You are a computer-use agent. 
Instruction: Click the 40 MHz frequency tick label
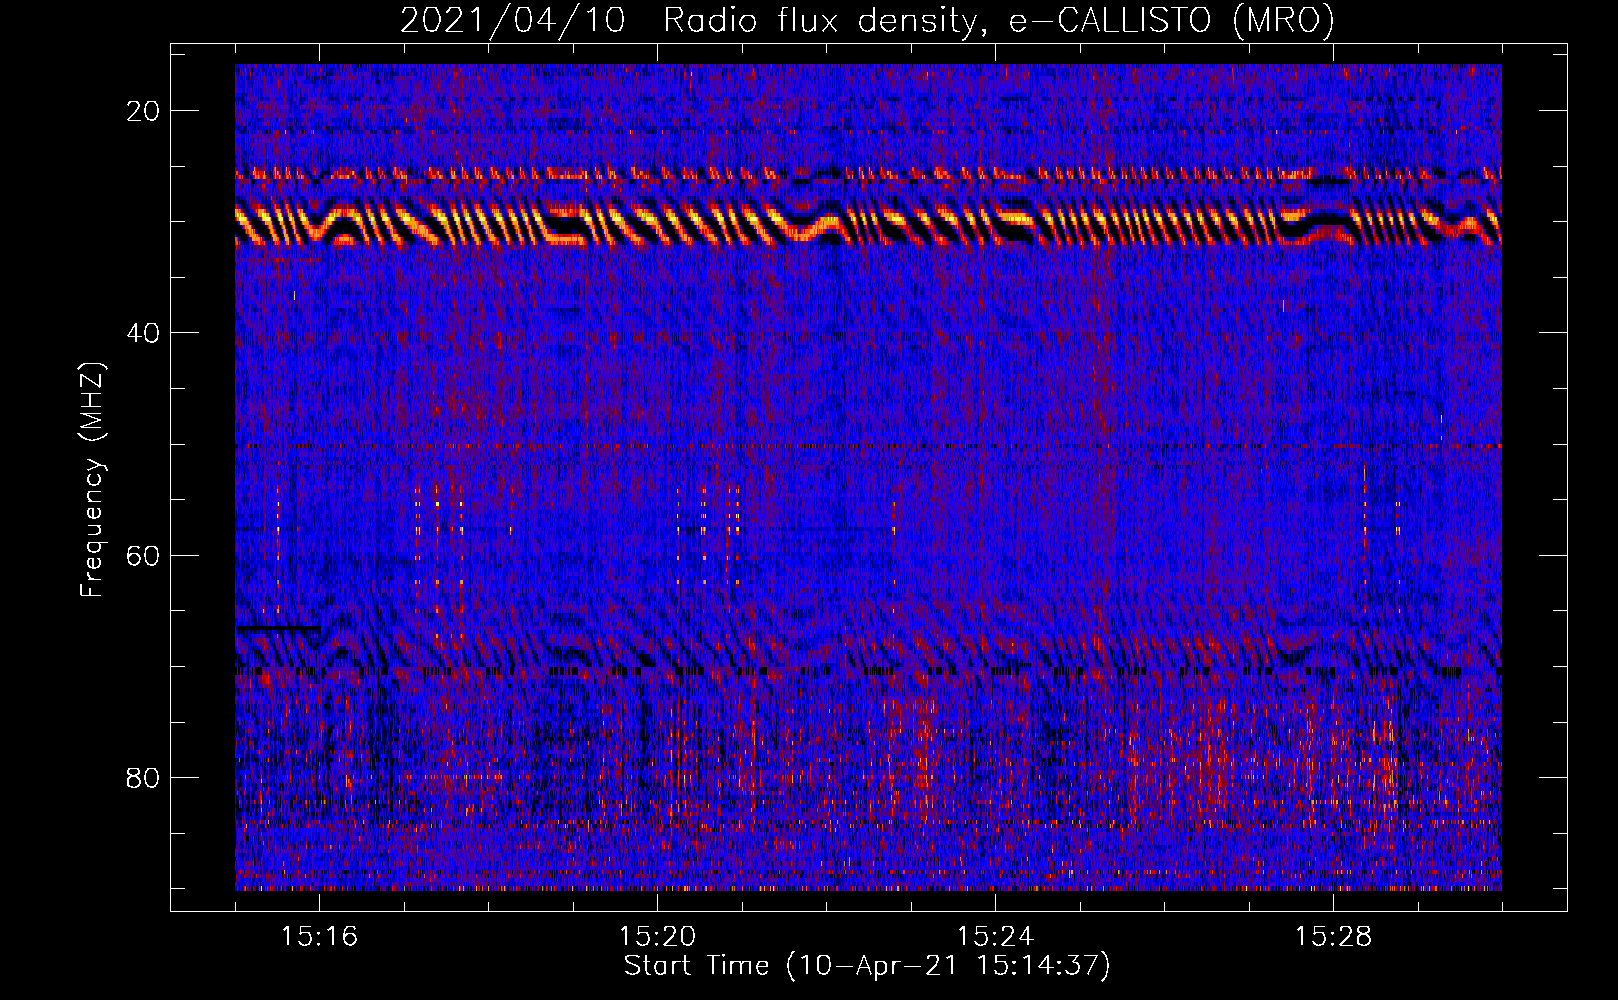point(144,333)
